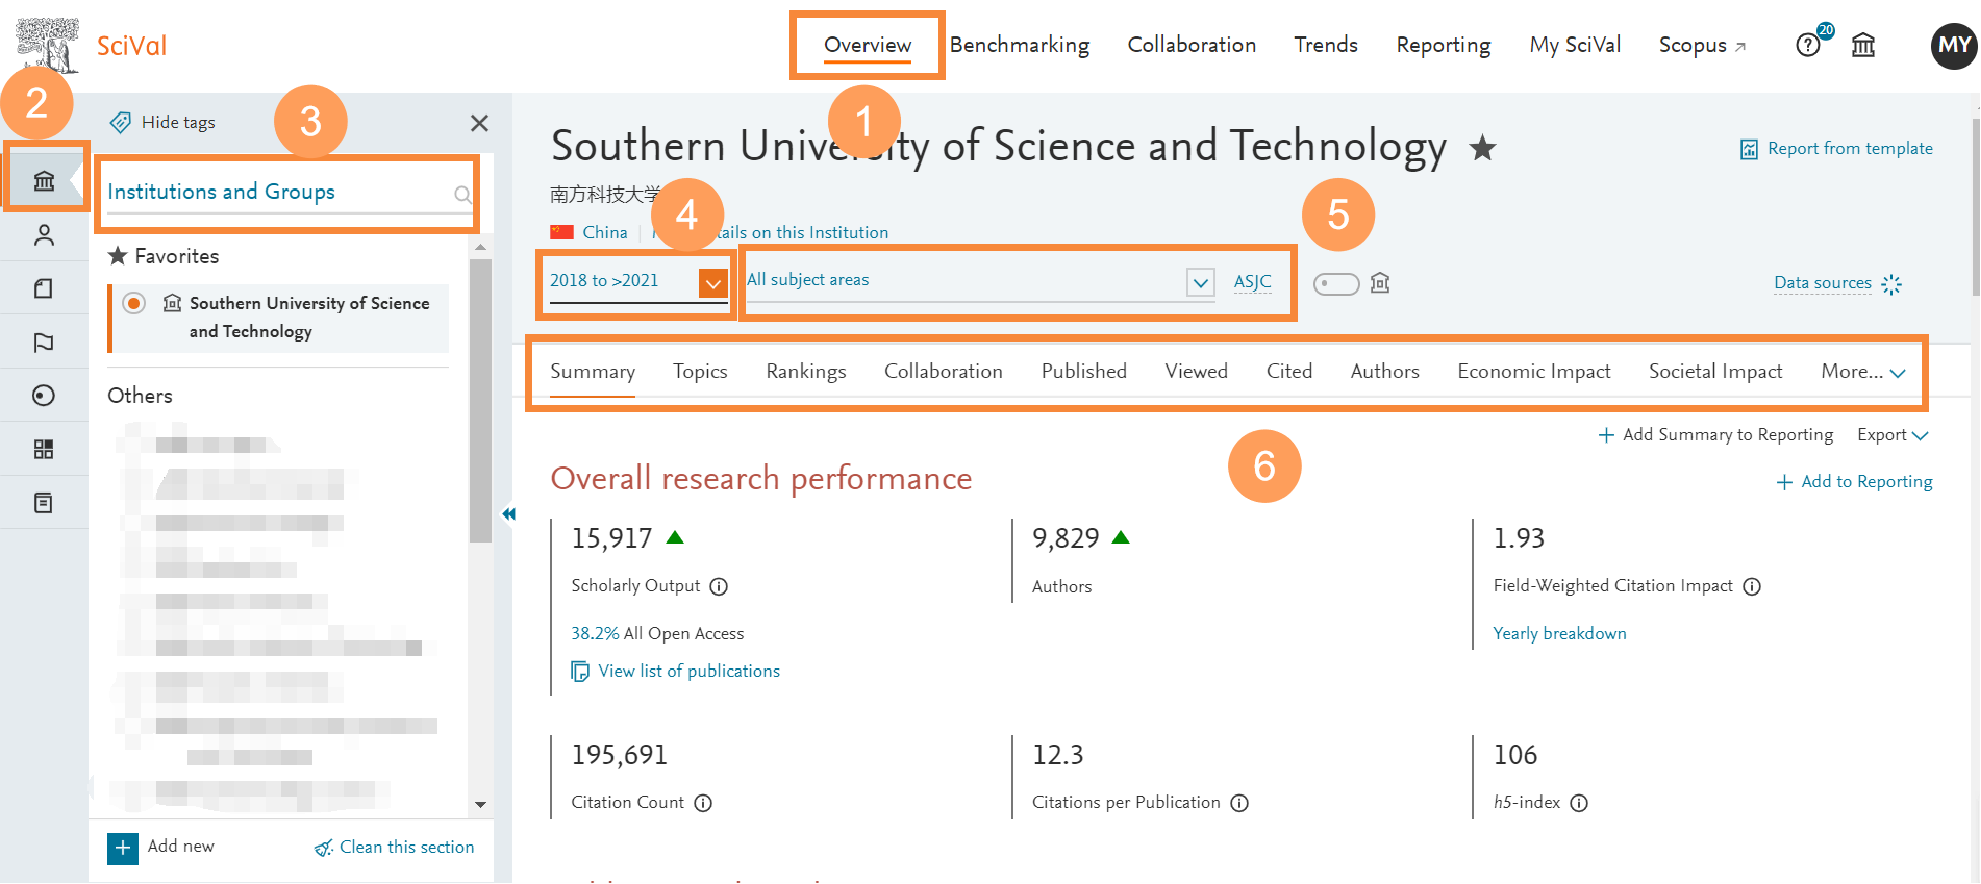Switch to the Societal Impact tab

point(1715,372)
